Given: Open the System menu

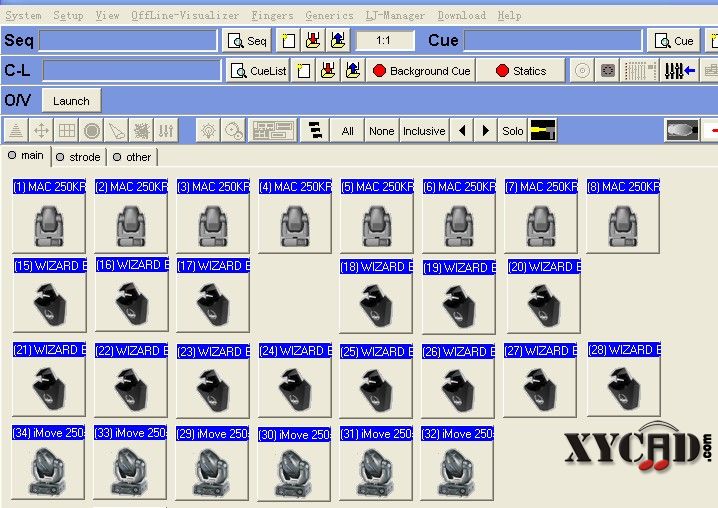Looking at the screenshot, I should point(23,16).
